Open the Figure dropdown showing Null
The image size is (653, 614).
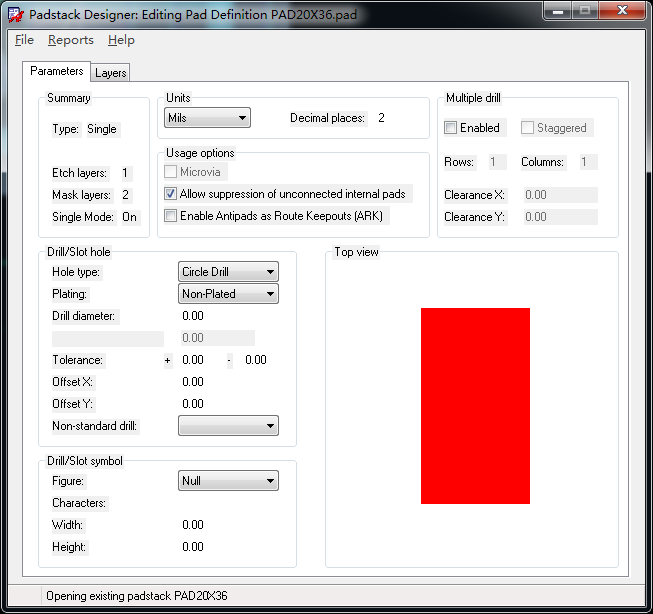pyautogui.click(x=228, y=481)
